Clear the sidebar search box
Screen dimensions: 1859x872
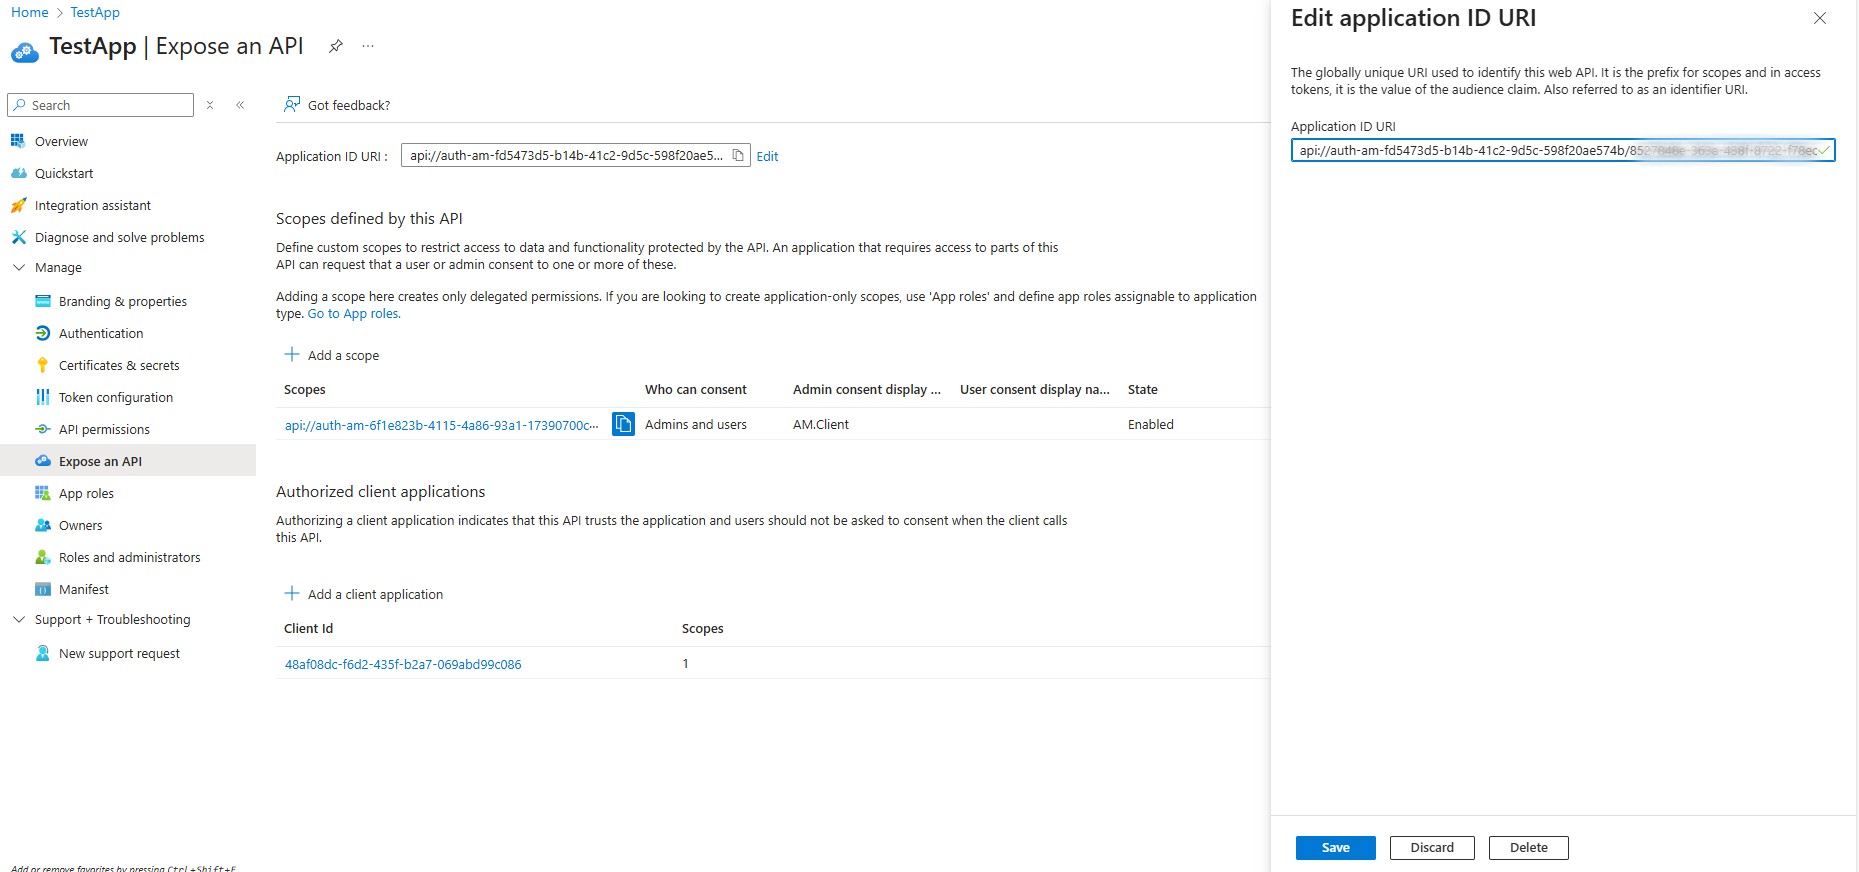point(210,105)
